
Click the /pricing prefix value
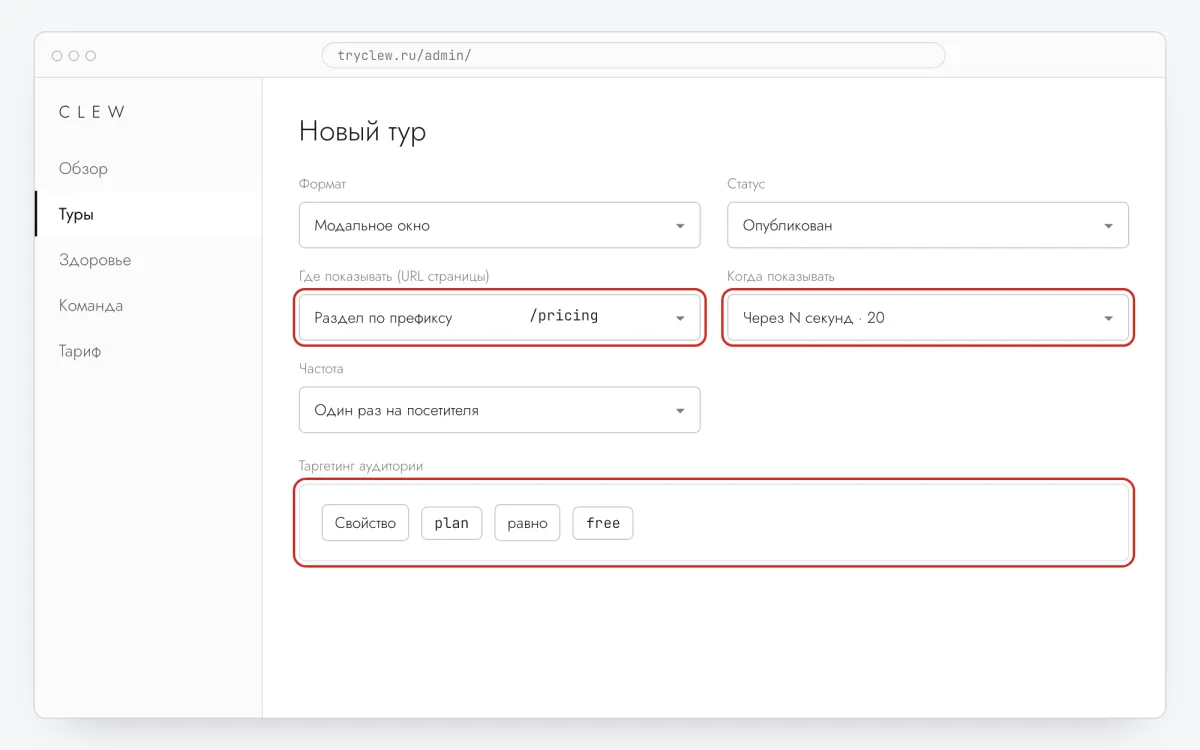[564, 316]
